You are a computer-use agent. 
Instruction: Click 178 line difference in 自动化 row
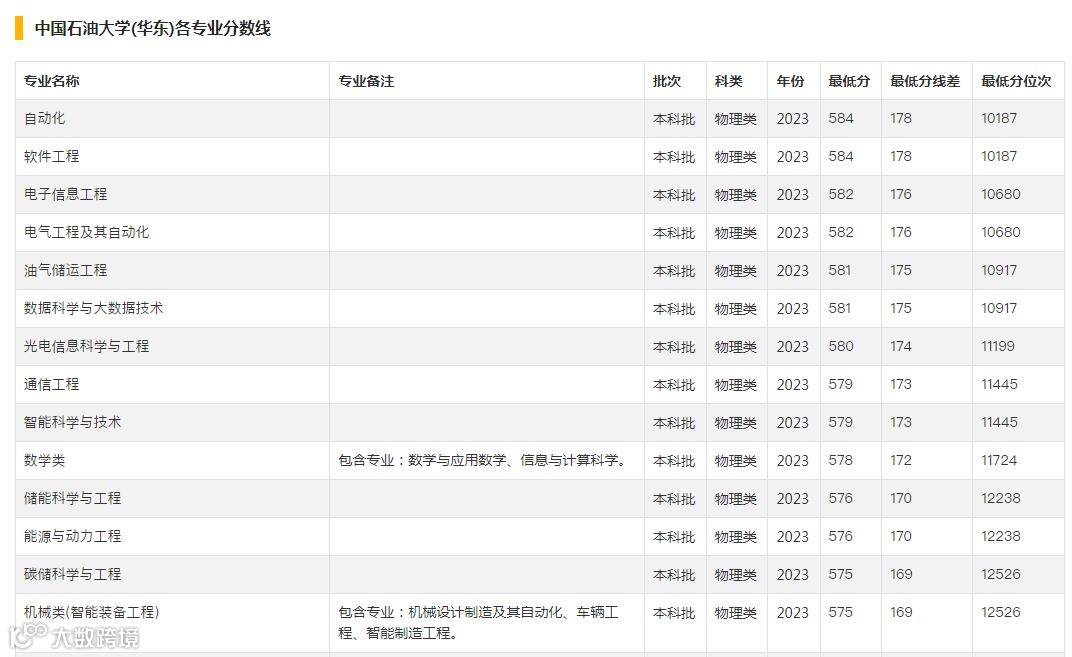click(x=901, y=118)
